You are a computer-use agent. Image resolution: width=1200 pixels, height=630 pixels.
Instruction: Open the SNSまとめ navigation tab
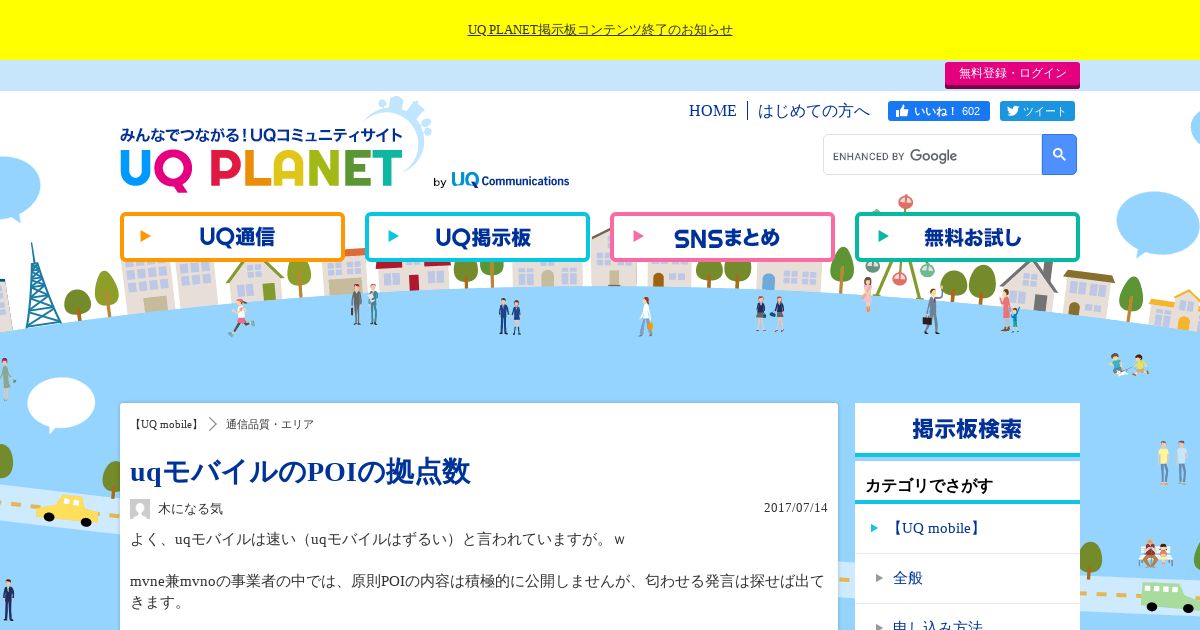coord(722,237)
